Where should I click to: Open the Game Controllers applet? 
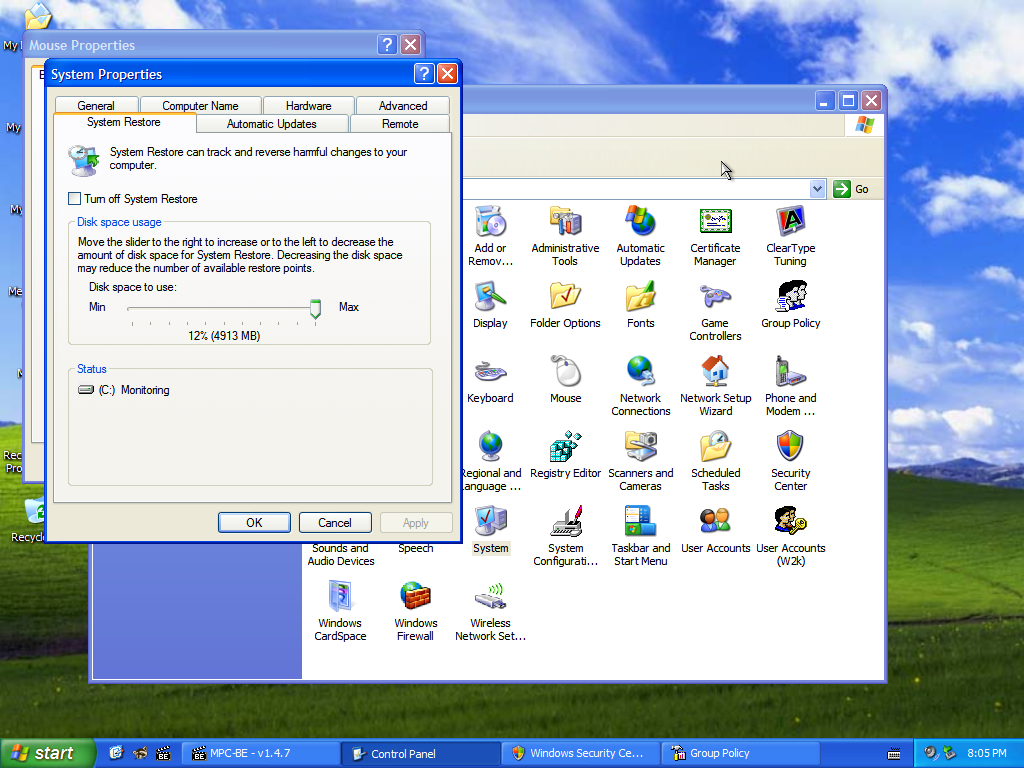[x=715, y=298]
